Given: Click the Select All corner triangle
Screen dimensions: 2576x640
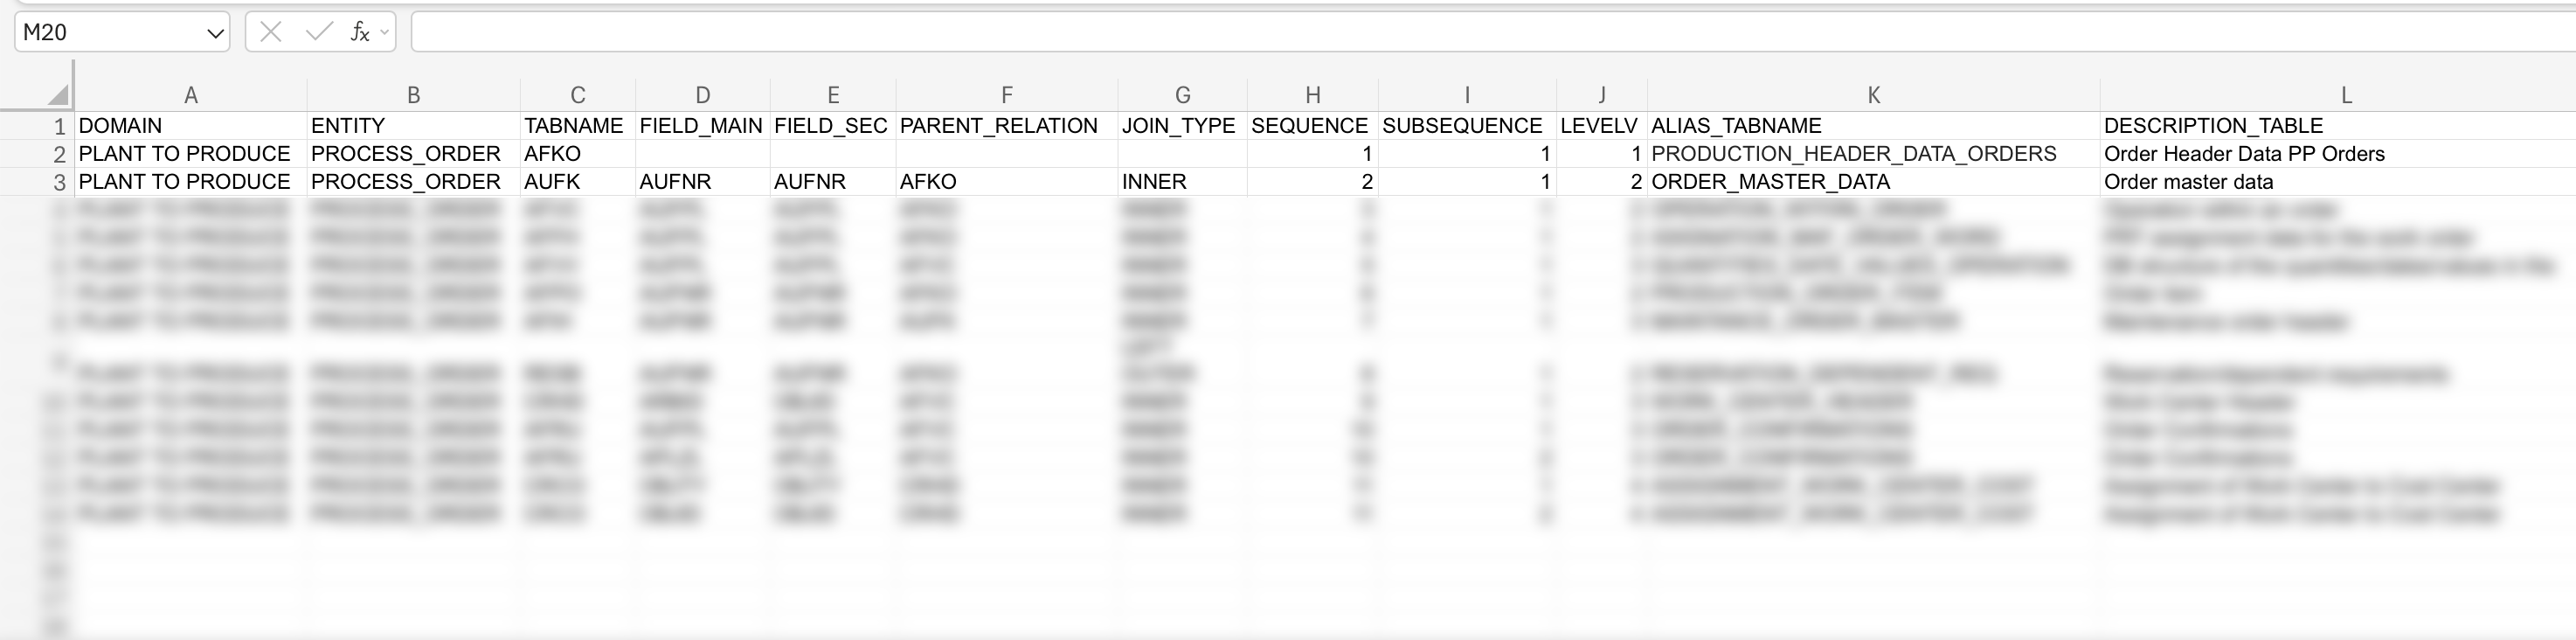Looking at the screenshot, I should click(x=58, y=95).
